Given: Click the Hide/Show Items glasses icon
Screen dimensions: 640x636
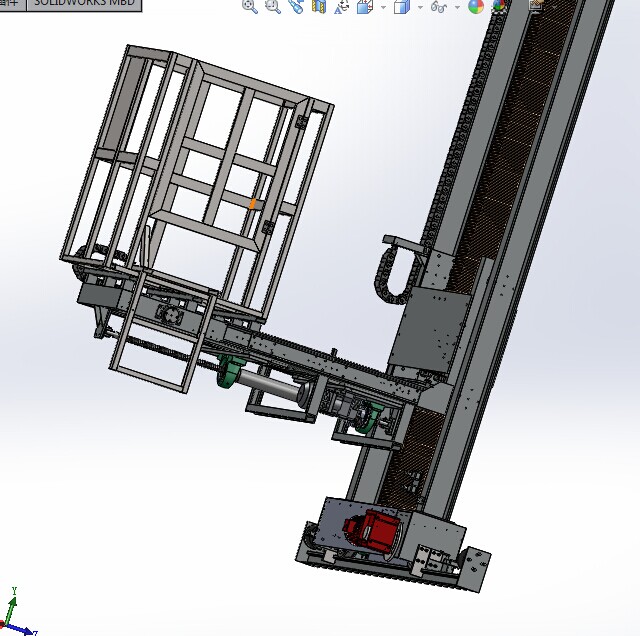Looking at the screenshot, I should [x=439, y=6].
